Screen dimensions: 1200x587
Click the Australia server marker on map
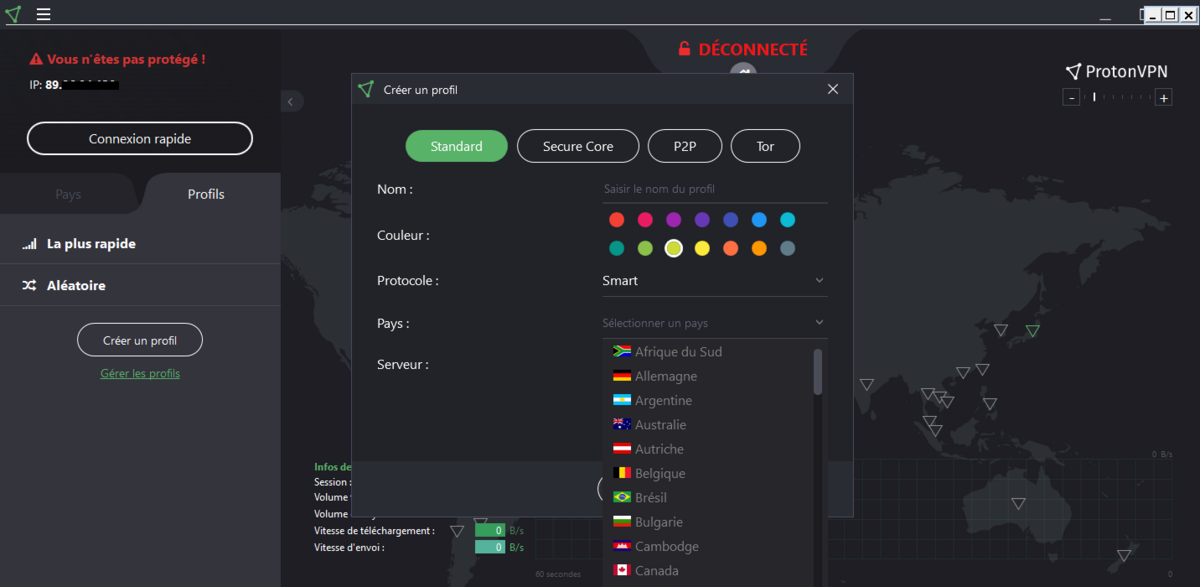1018,503
